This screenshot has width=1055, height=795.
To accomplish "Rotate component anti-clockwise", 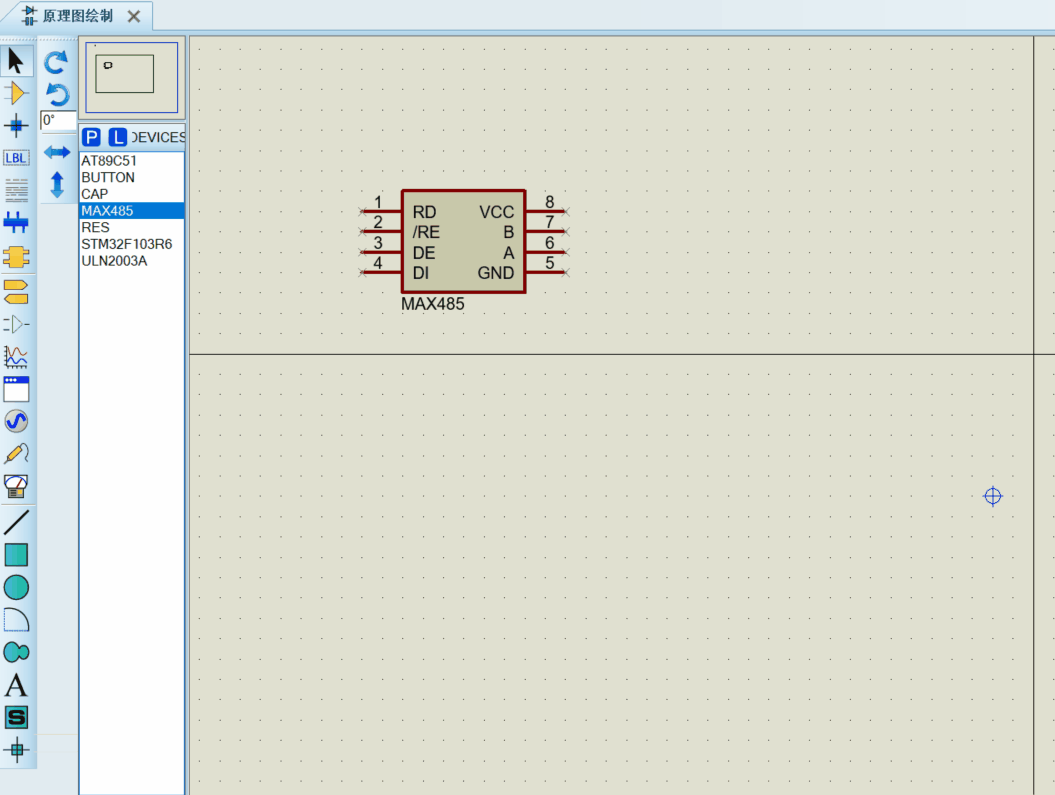I will pyautogui.click(x=57, y=94).
